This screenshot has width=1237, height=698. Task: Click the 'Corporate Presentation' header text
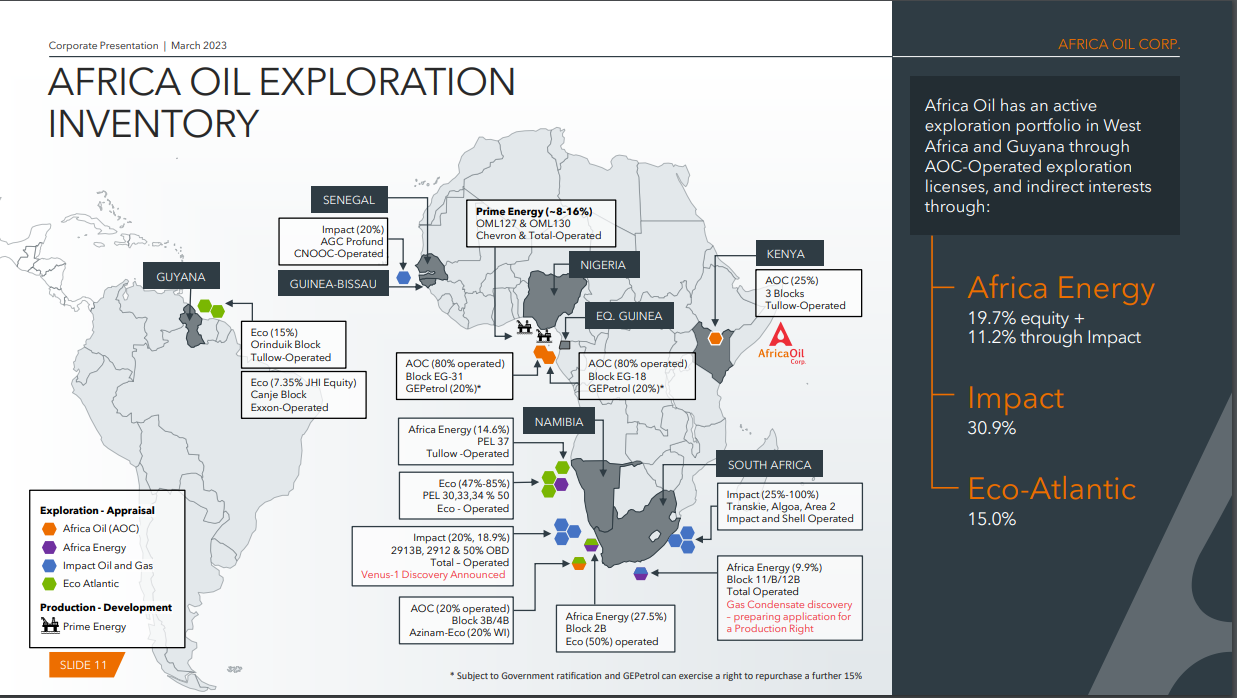pyautogui.click(x=104, y=45)
